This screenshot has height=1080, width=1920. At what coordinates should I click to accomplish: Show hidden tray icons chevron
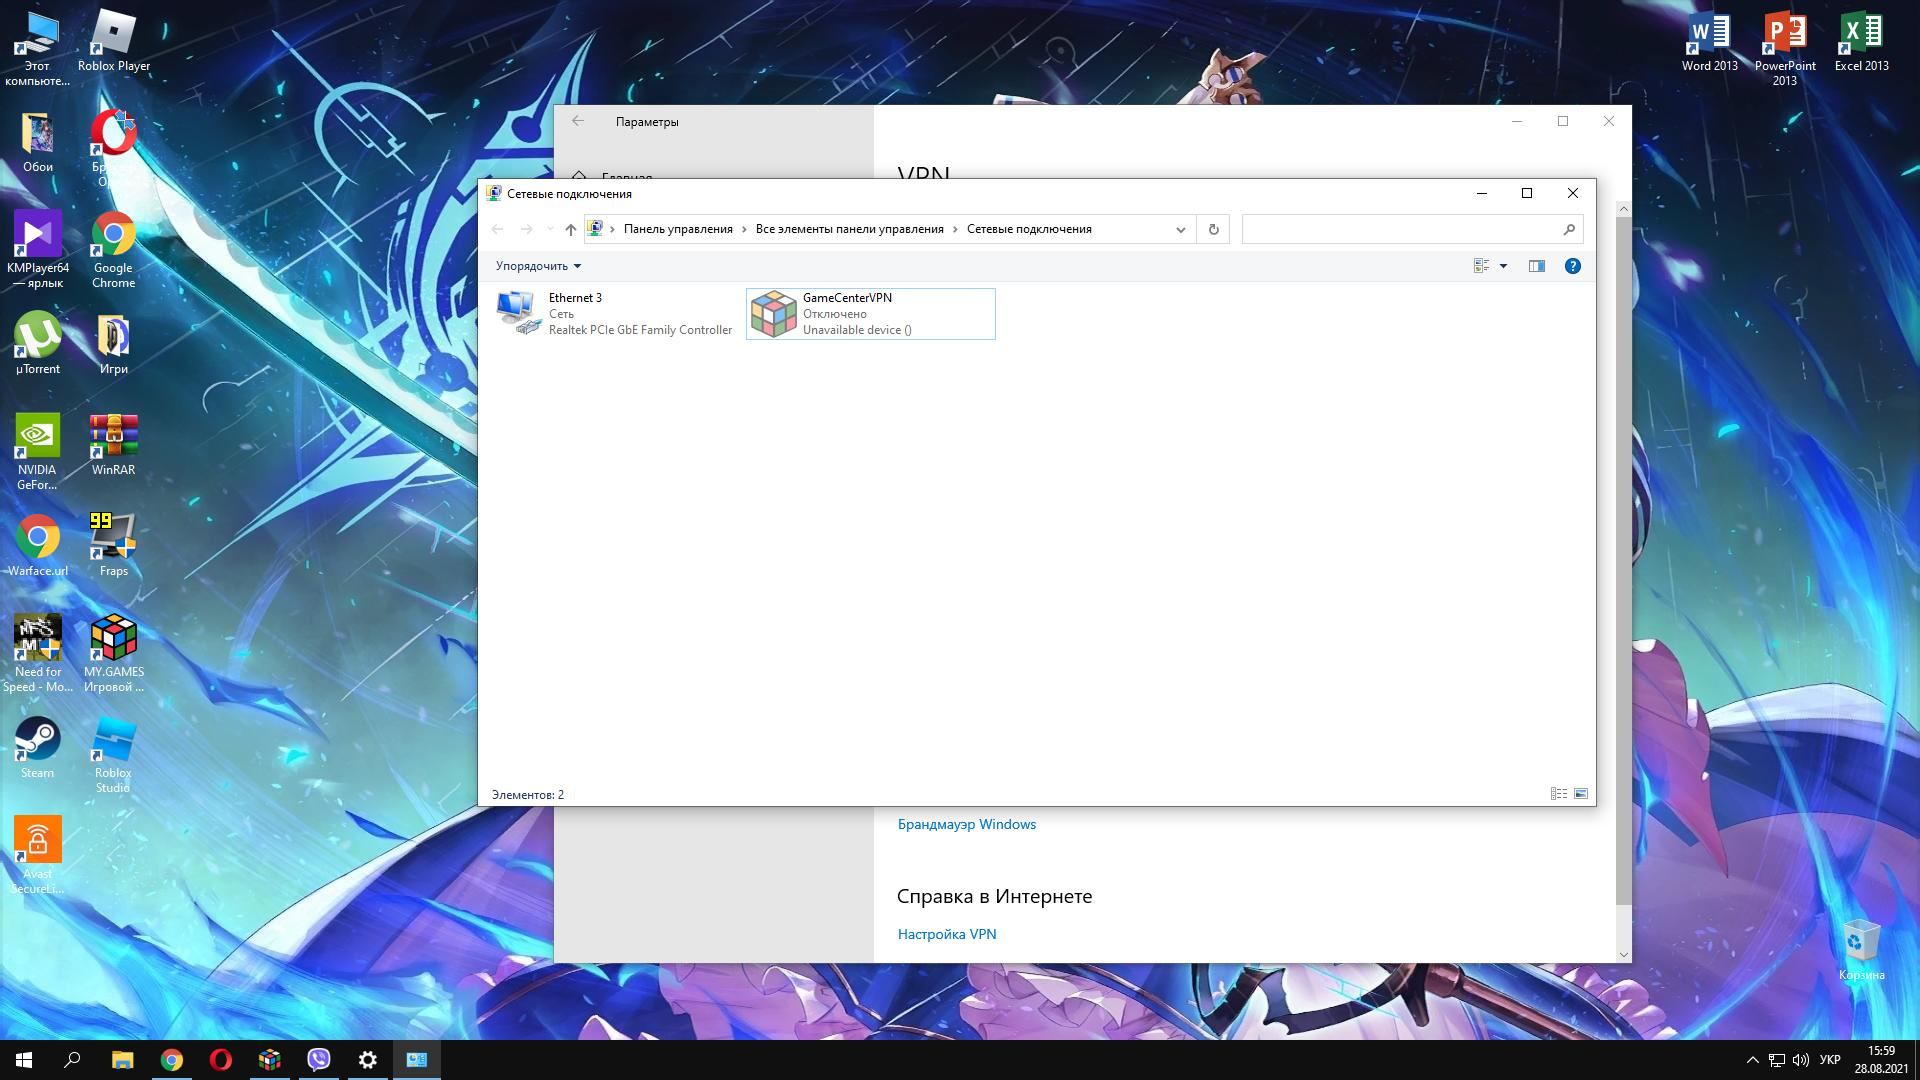click(x=1752, y=1060)
